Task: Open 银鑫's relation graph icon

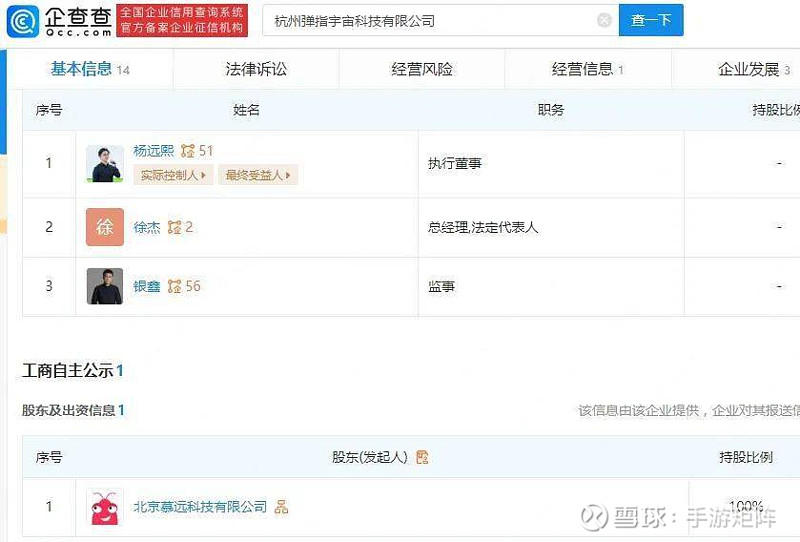Action: tap(174, 286)
